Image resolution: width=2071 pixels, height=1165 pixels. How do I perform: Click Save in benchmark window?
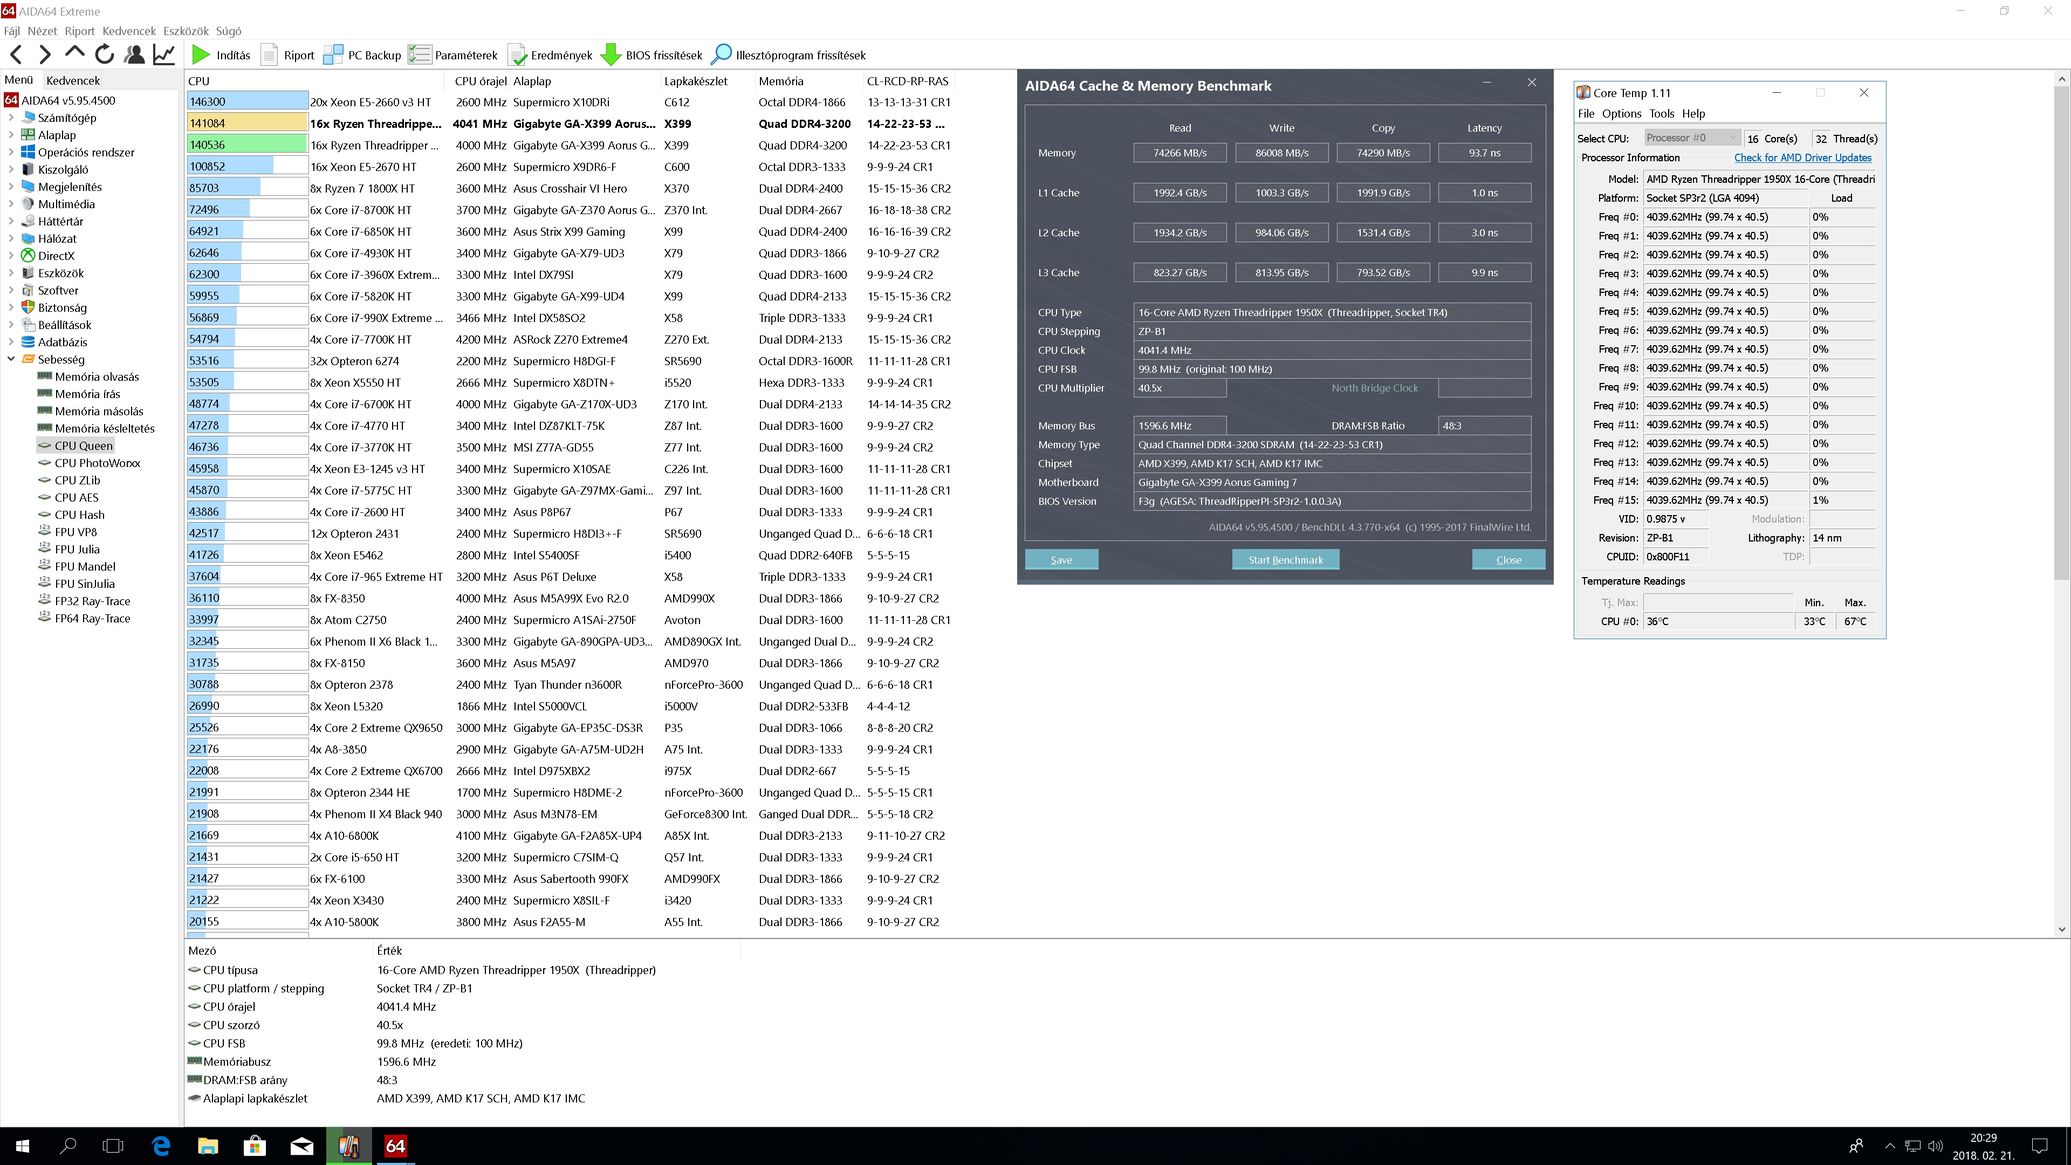(1061, 560)
